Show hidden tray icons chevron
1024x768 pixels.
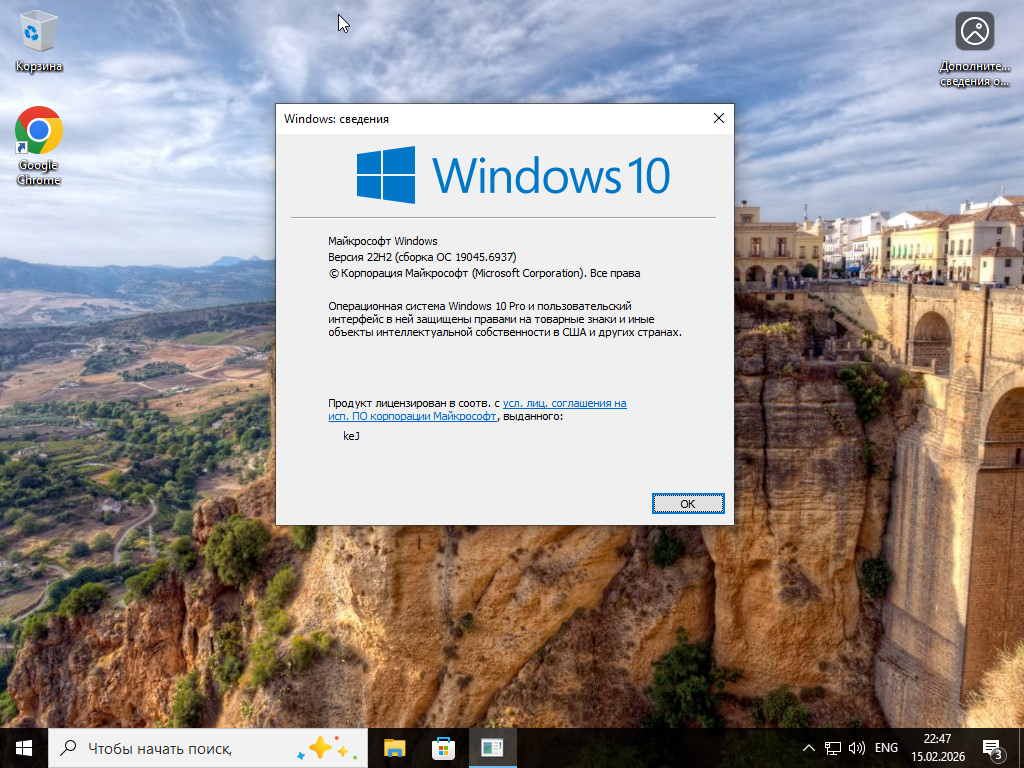(808, 748)
